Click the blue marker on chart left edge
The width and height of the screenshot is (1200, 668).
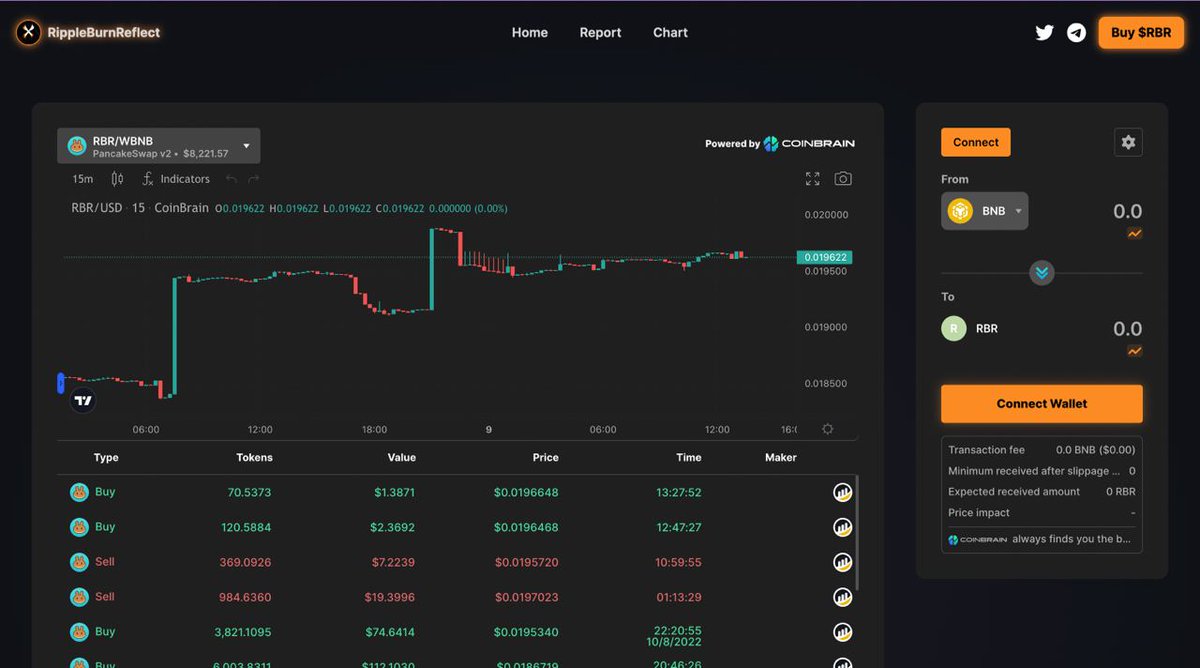(x=60, y=382)
